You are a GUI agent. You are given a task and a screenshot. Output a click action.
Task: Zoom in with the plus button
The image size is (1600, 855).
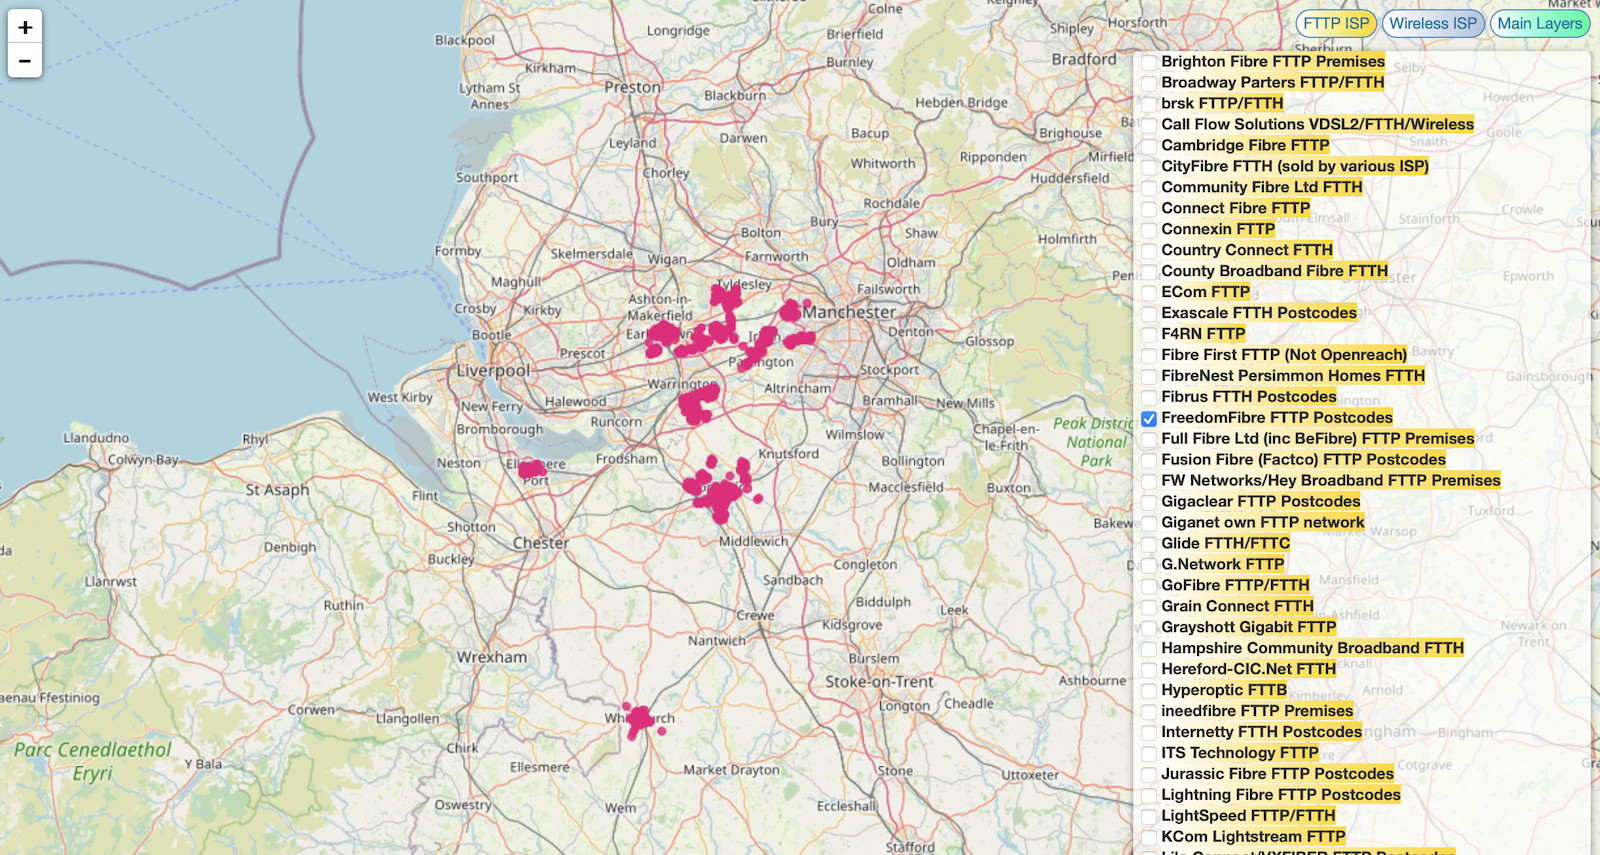tap(25, 27)
